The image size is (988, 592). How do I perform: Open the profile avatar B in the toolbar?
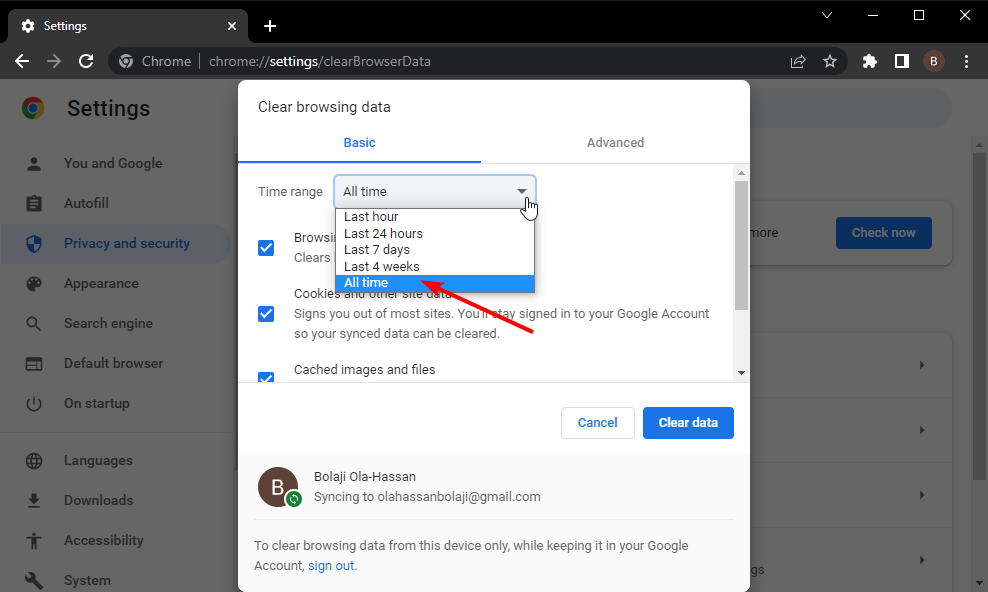point(934,61)
